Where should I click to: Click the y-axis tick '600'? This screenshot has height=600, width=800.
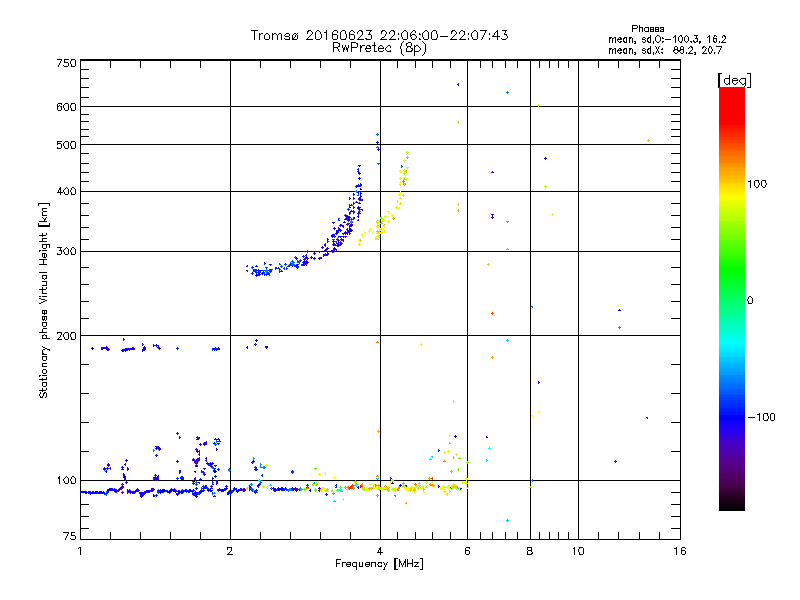click(x=67, y=107)
